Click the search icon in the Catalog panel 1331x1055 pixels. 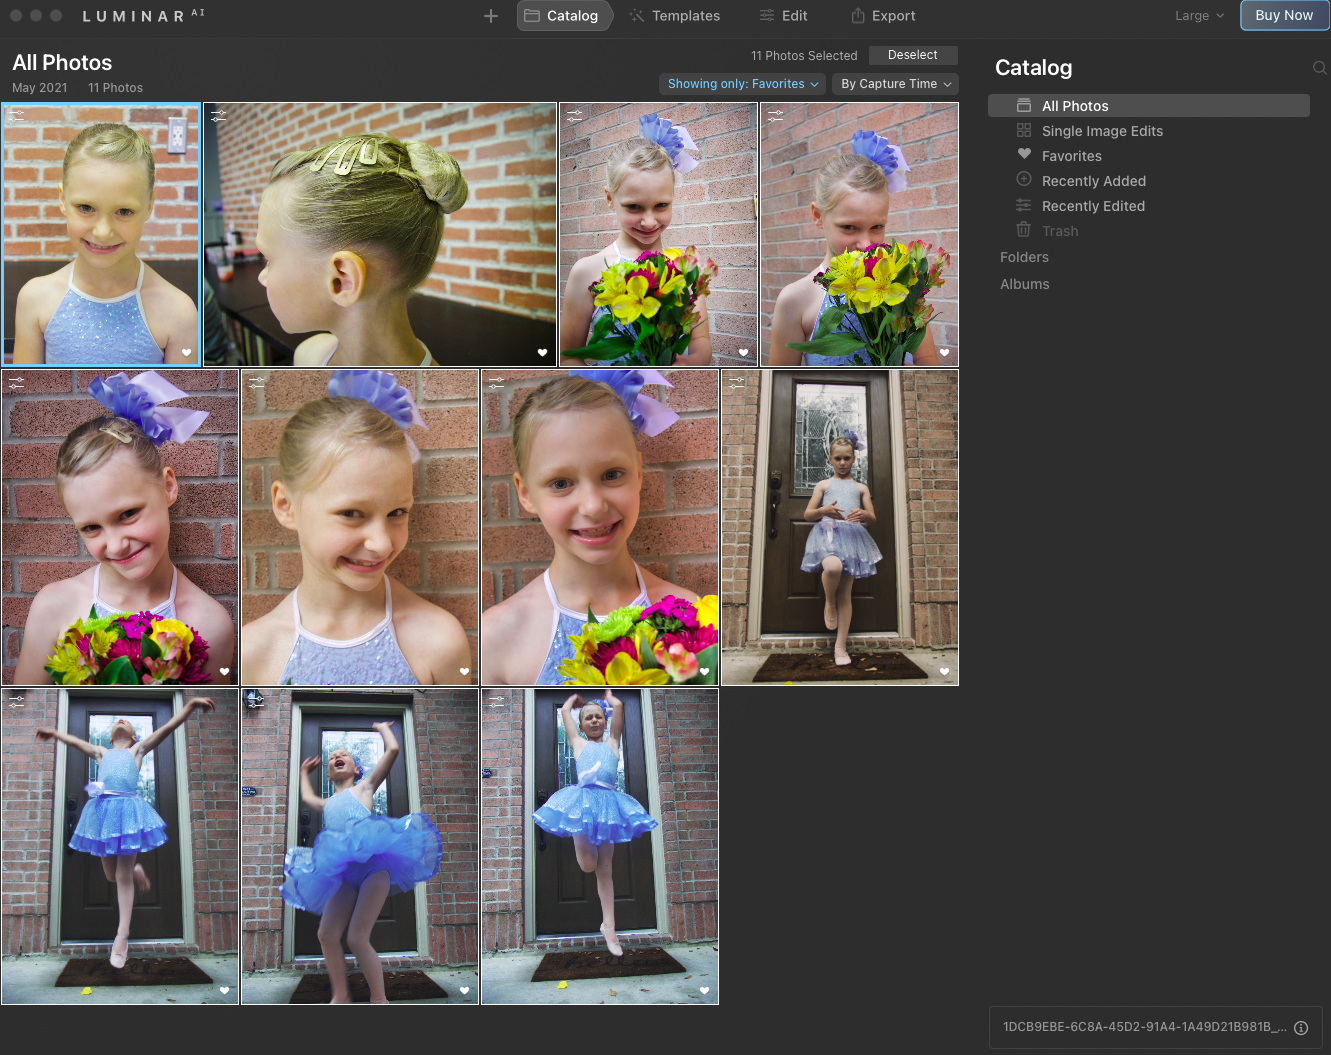point(1319,67)
